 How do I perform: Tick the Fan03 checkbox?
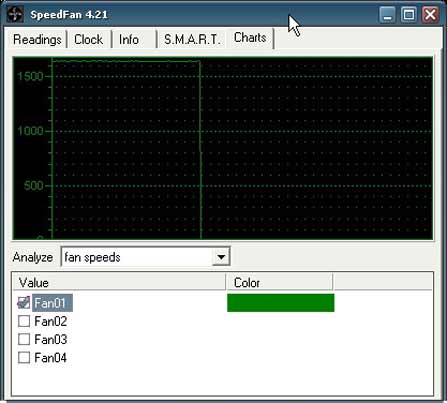click(x=24, y=339)
